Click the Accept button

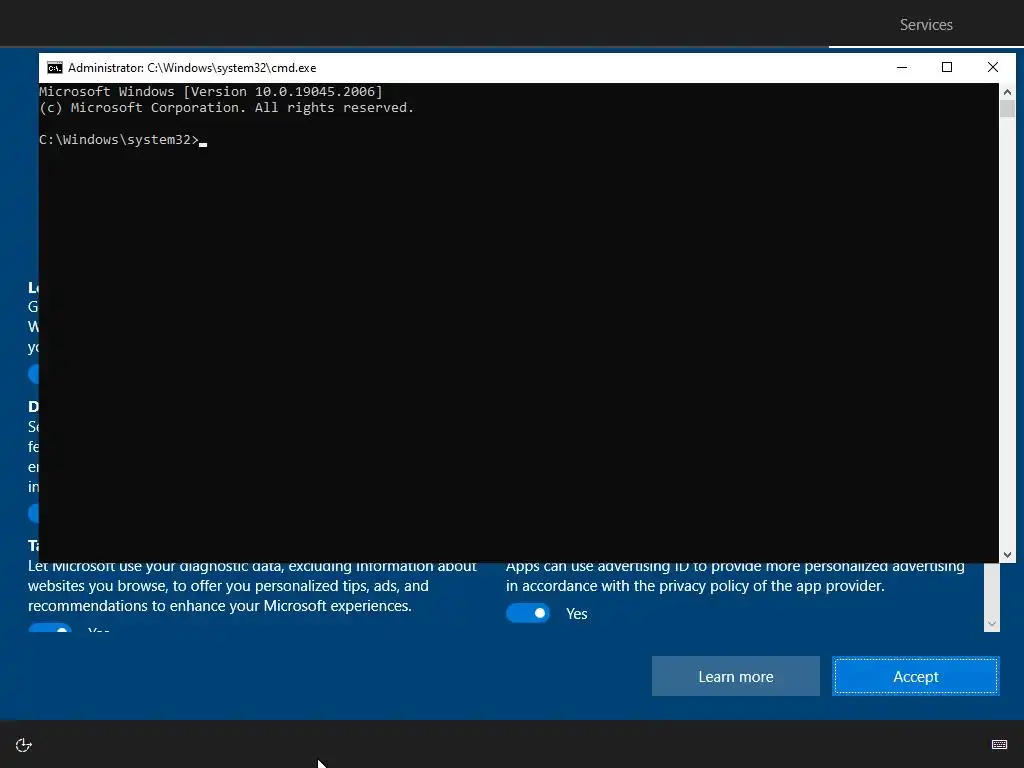tap(916, 676)
